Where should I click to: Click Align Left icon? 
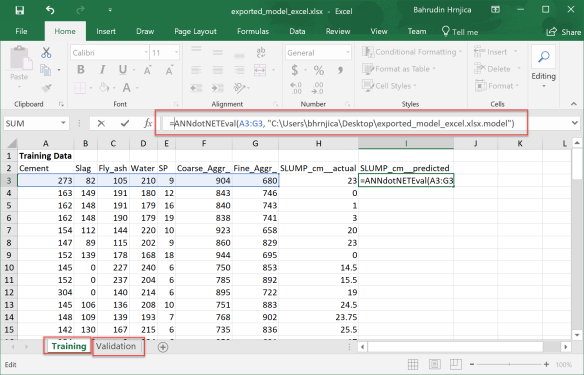196,70
